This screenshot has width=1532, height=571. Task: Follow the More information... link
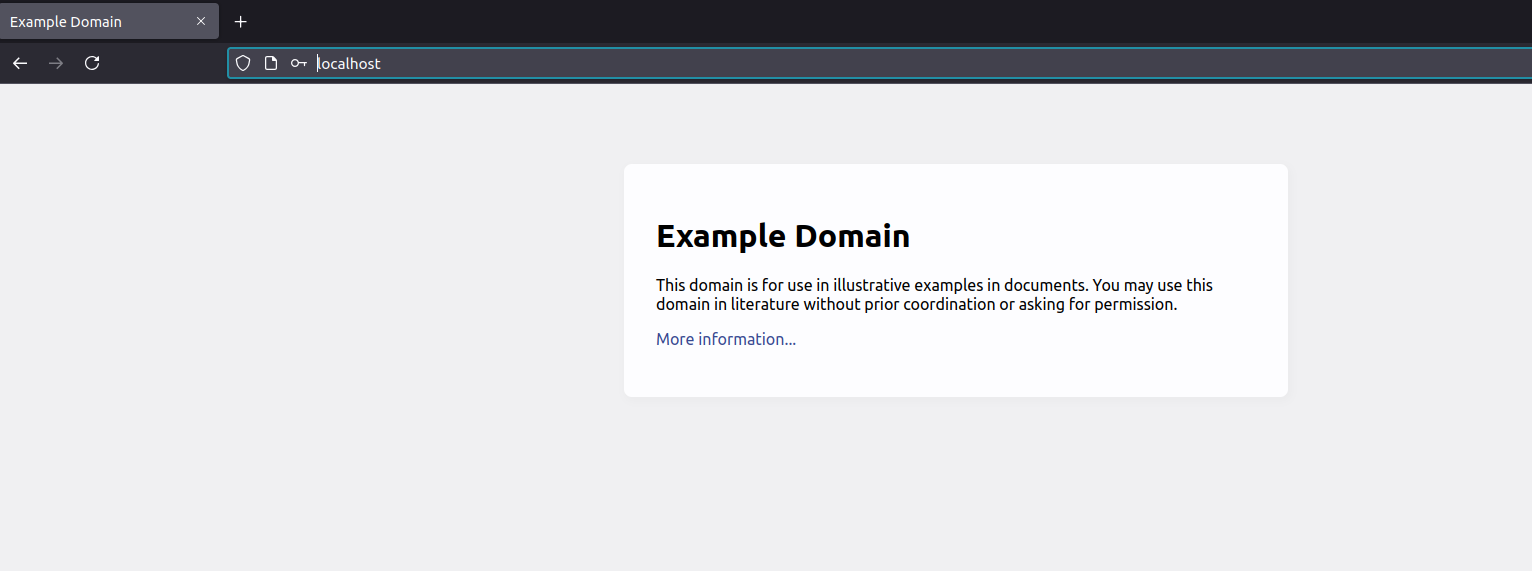click(x=726, y=339)
